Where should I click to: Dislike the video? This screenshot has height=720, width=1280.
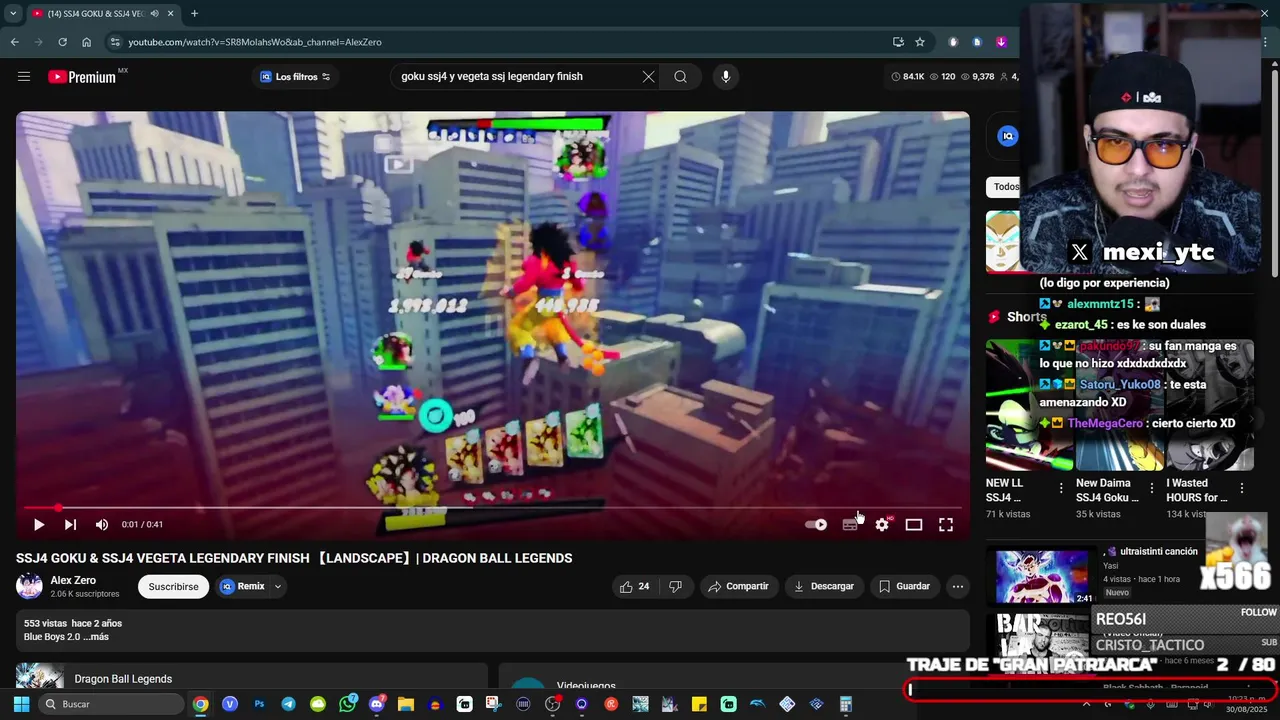(676, 586)
